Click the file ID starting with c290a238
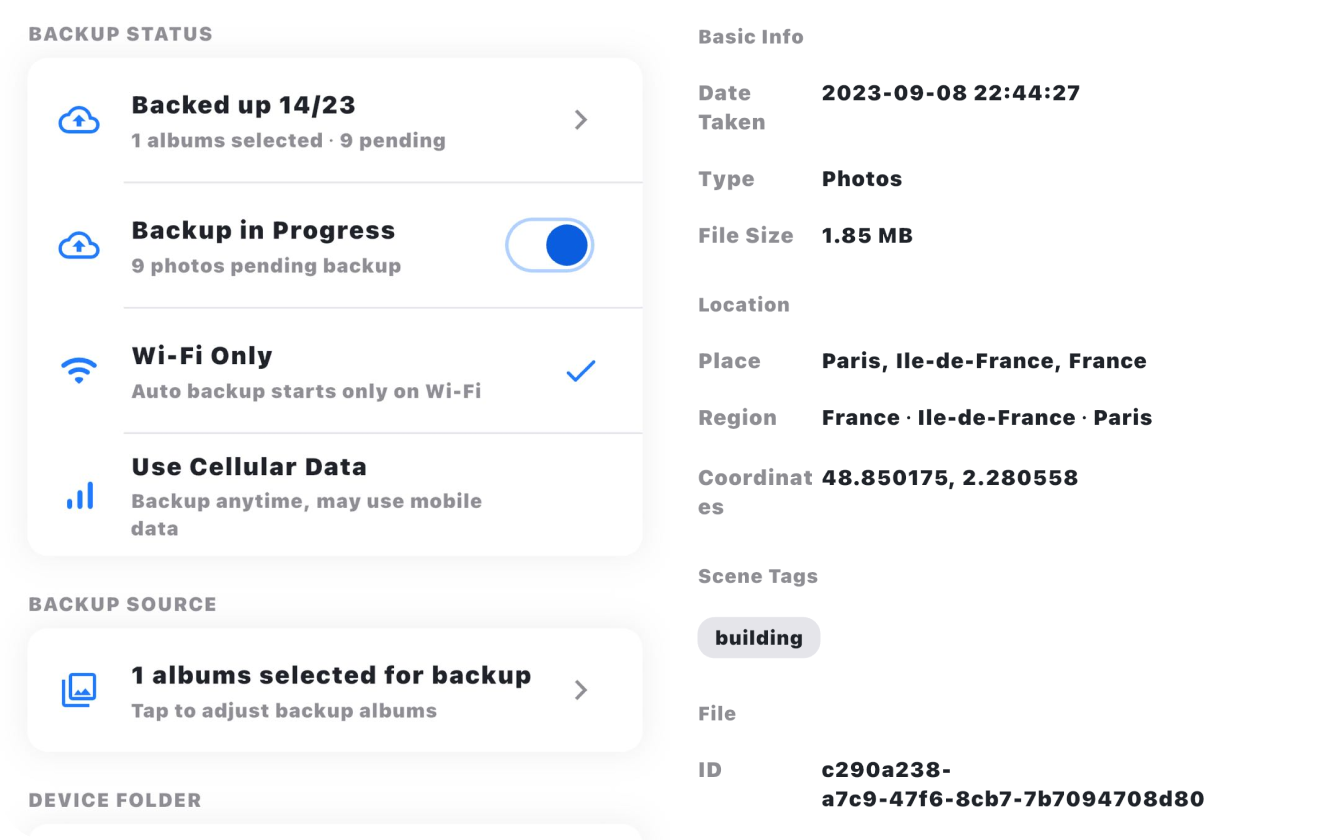Screen dimensions: 1340x840 pyautogui.click(x=1013, y=784)
